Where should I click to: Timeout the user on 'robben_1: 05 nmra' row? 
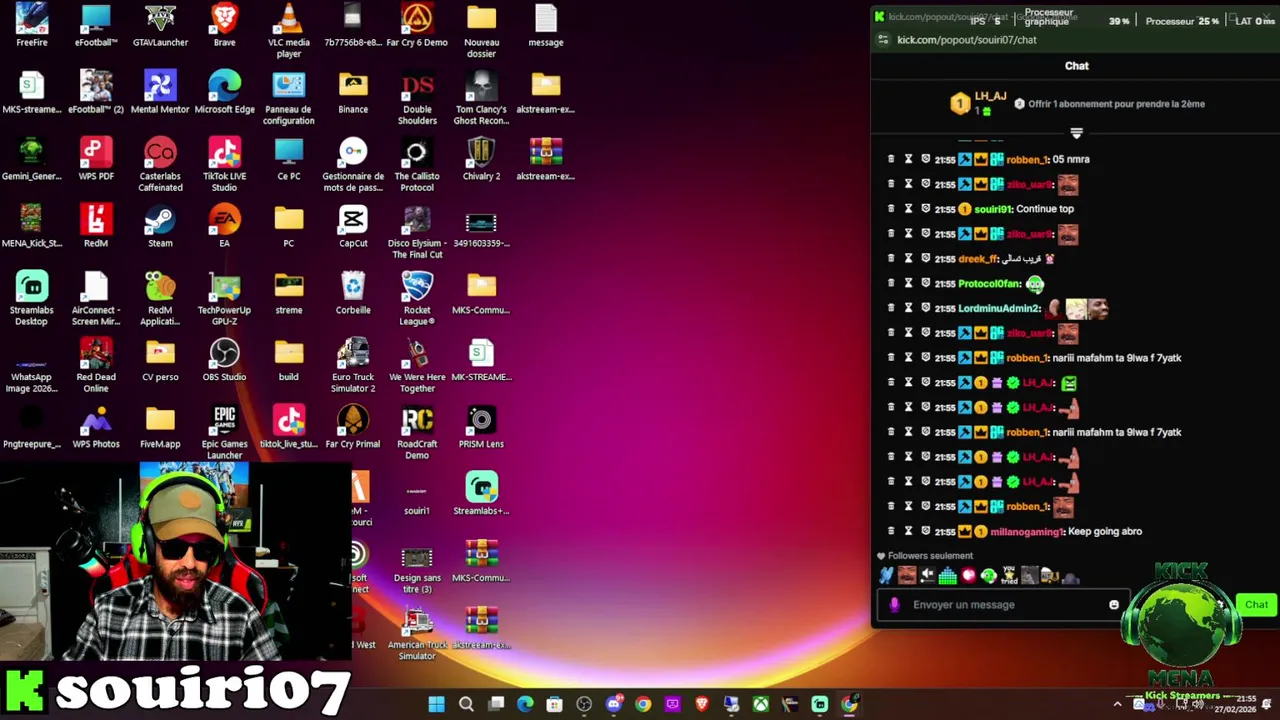(x=908, y=159)
